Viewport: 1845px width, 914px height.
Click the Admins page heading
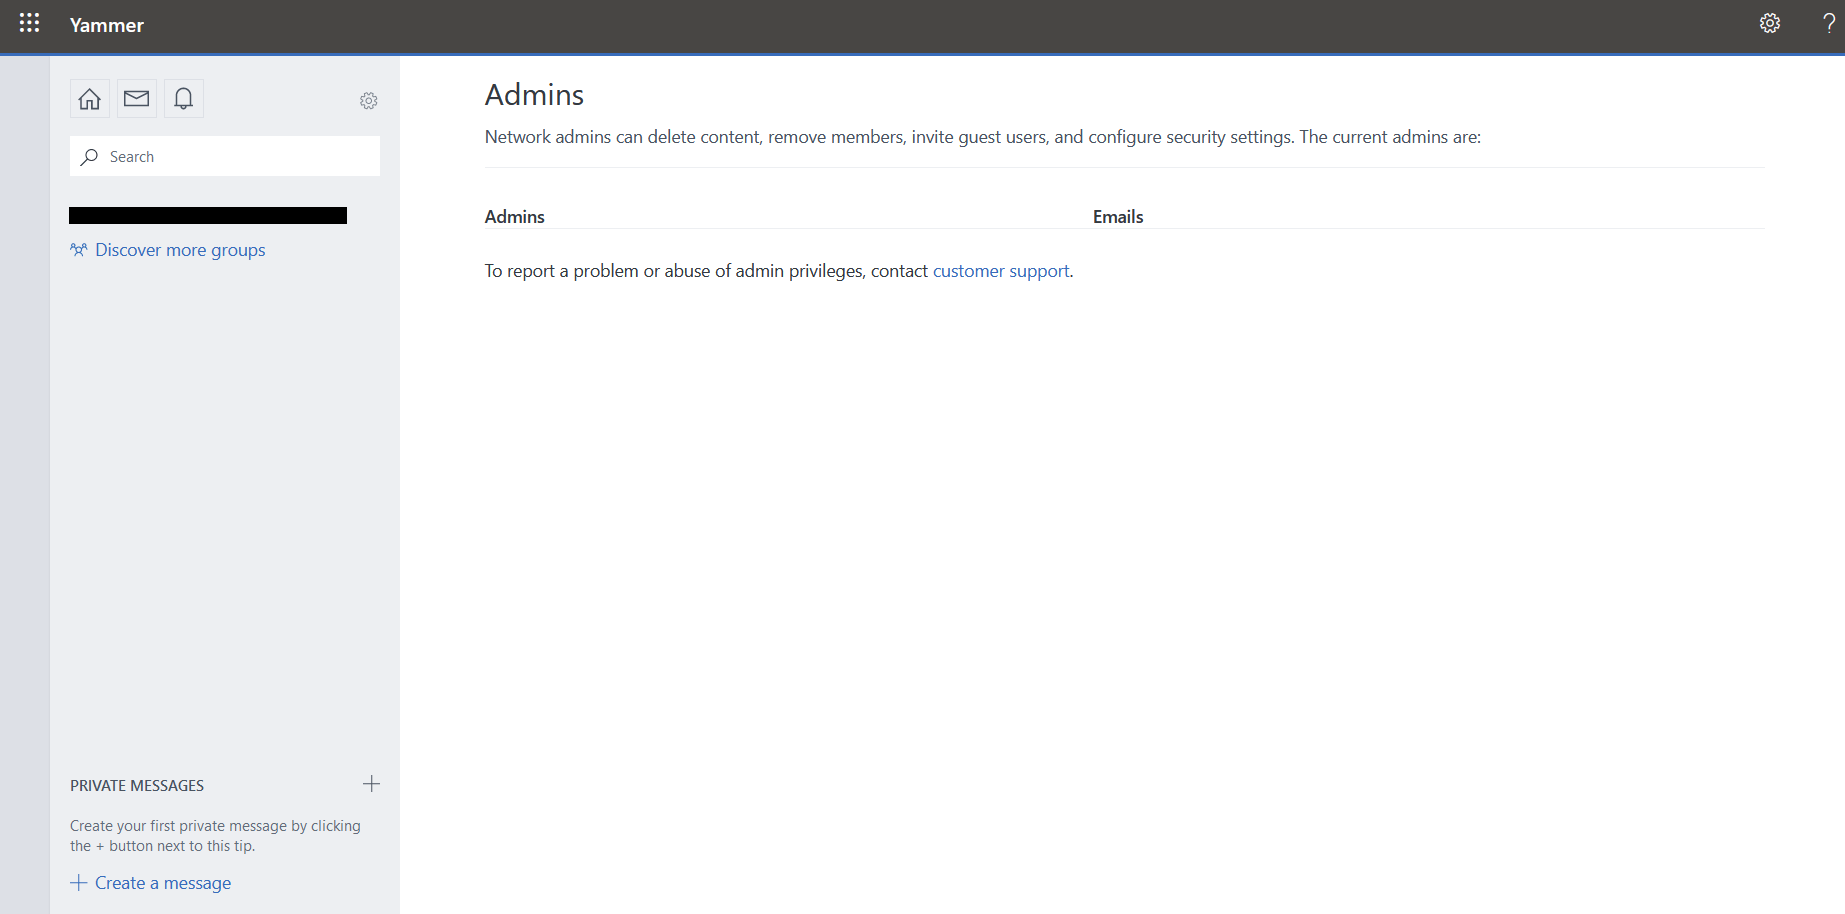pos(534,95)
